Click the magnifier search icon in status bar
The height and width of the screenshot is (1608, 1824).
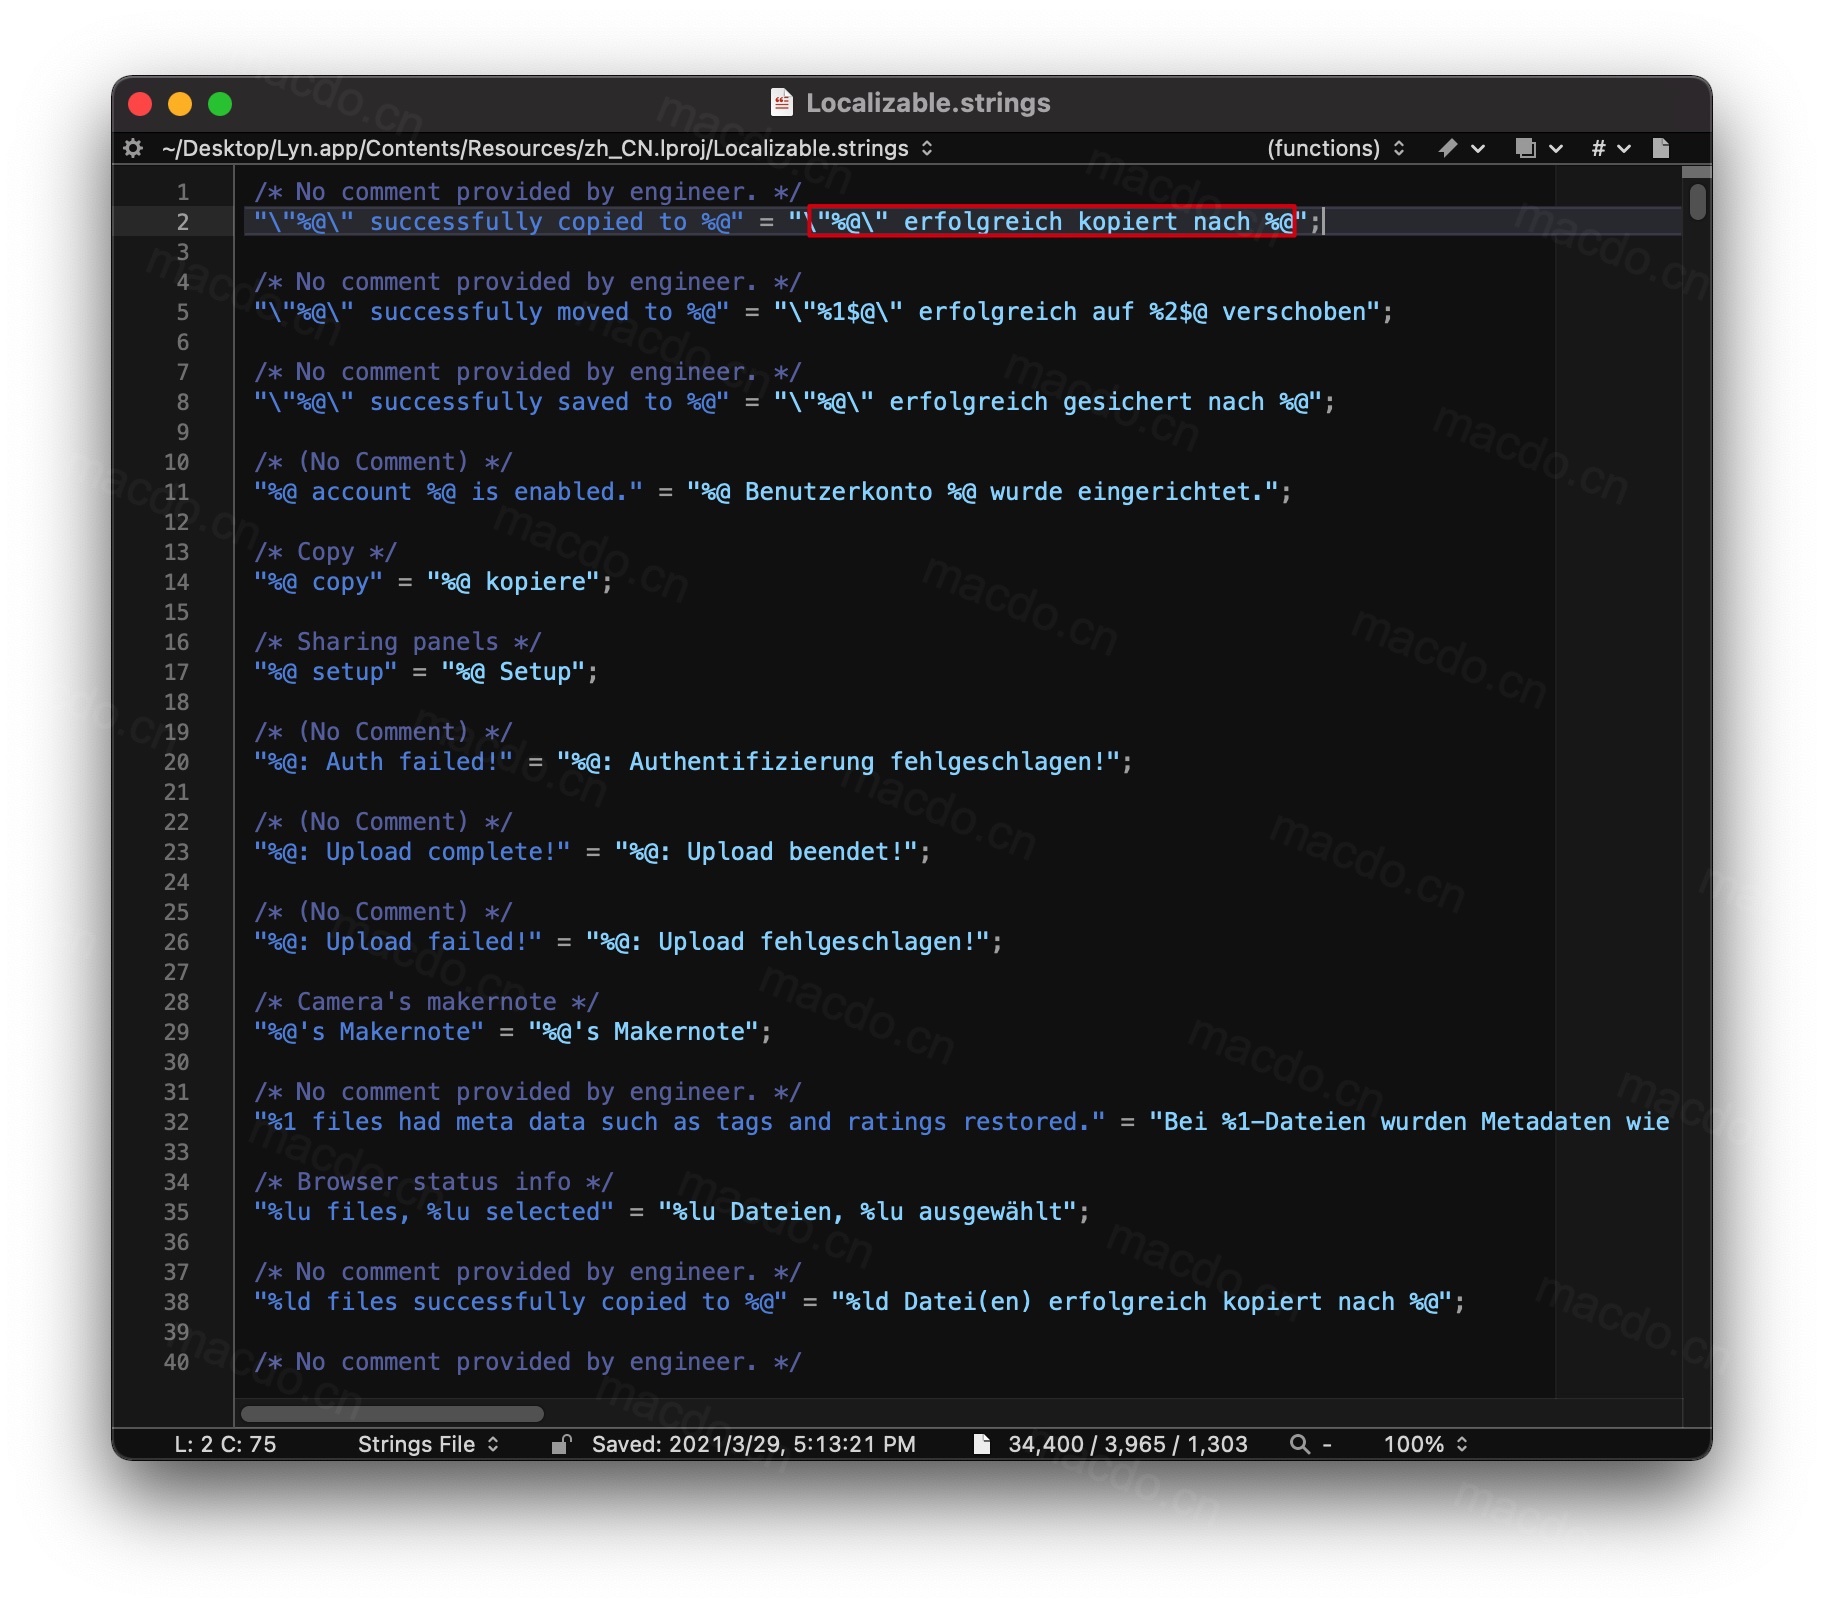click(x=1299, y=1444)
